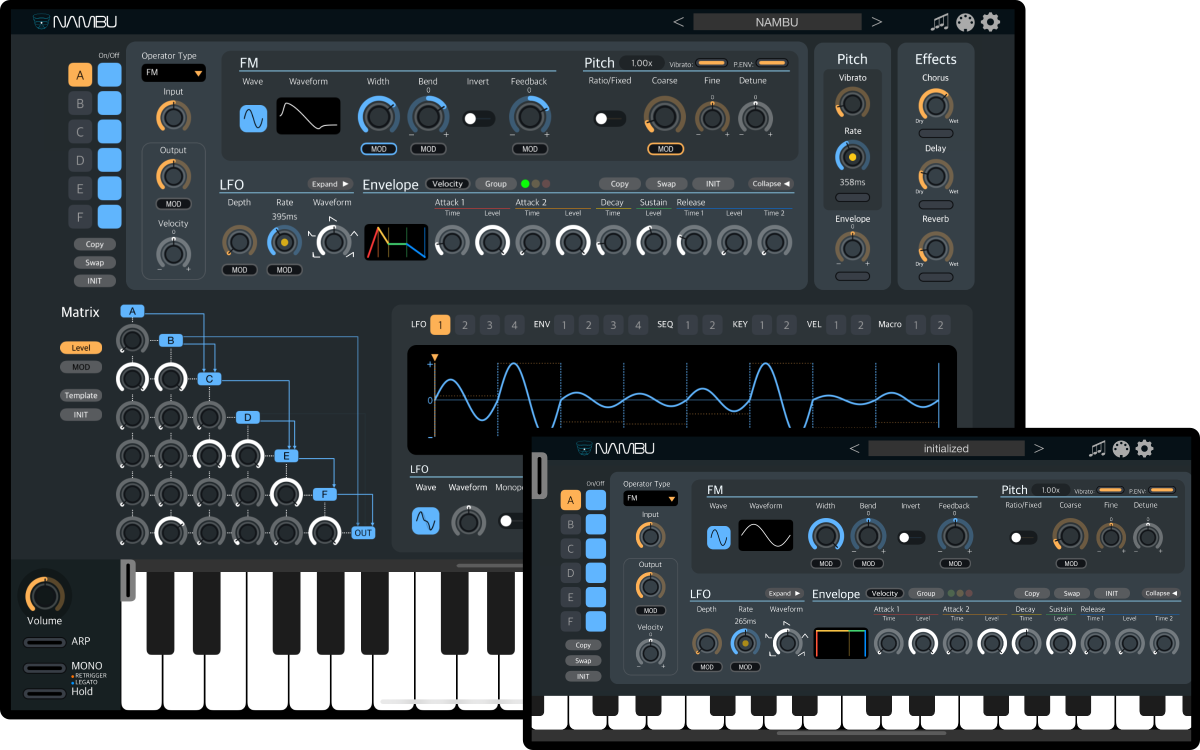This screenshot has height=750, width=1200.
Task: Expand LFO section in initialized-preset window
Action: point(785,593)
